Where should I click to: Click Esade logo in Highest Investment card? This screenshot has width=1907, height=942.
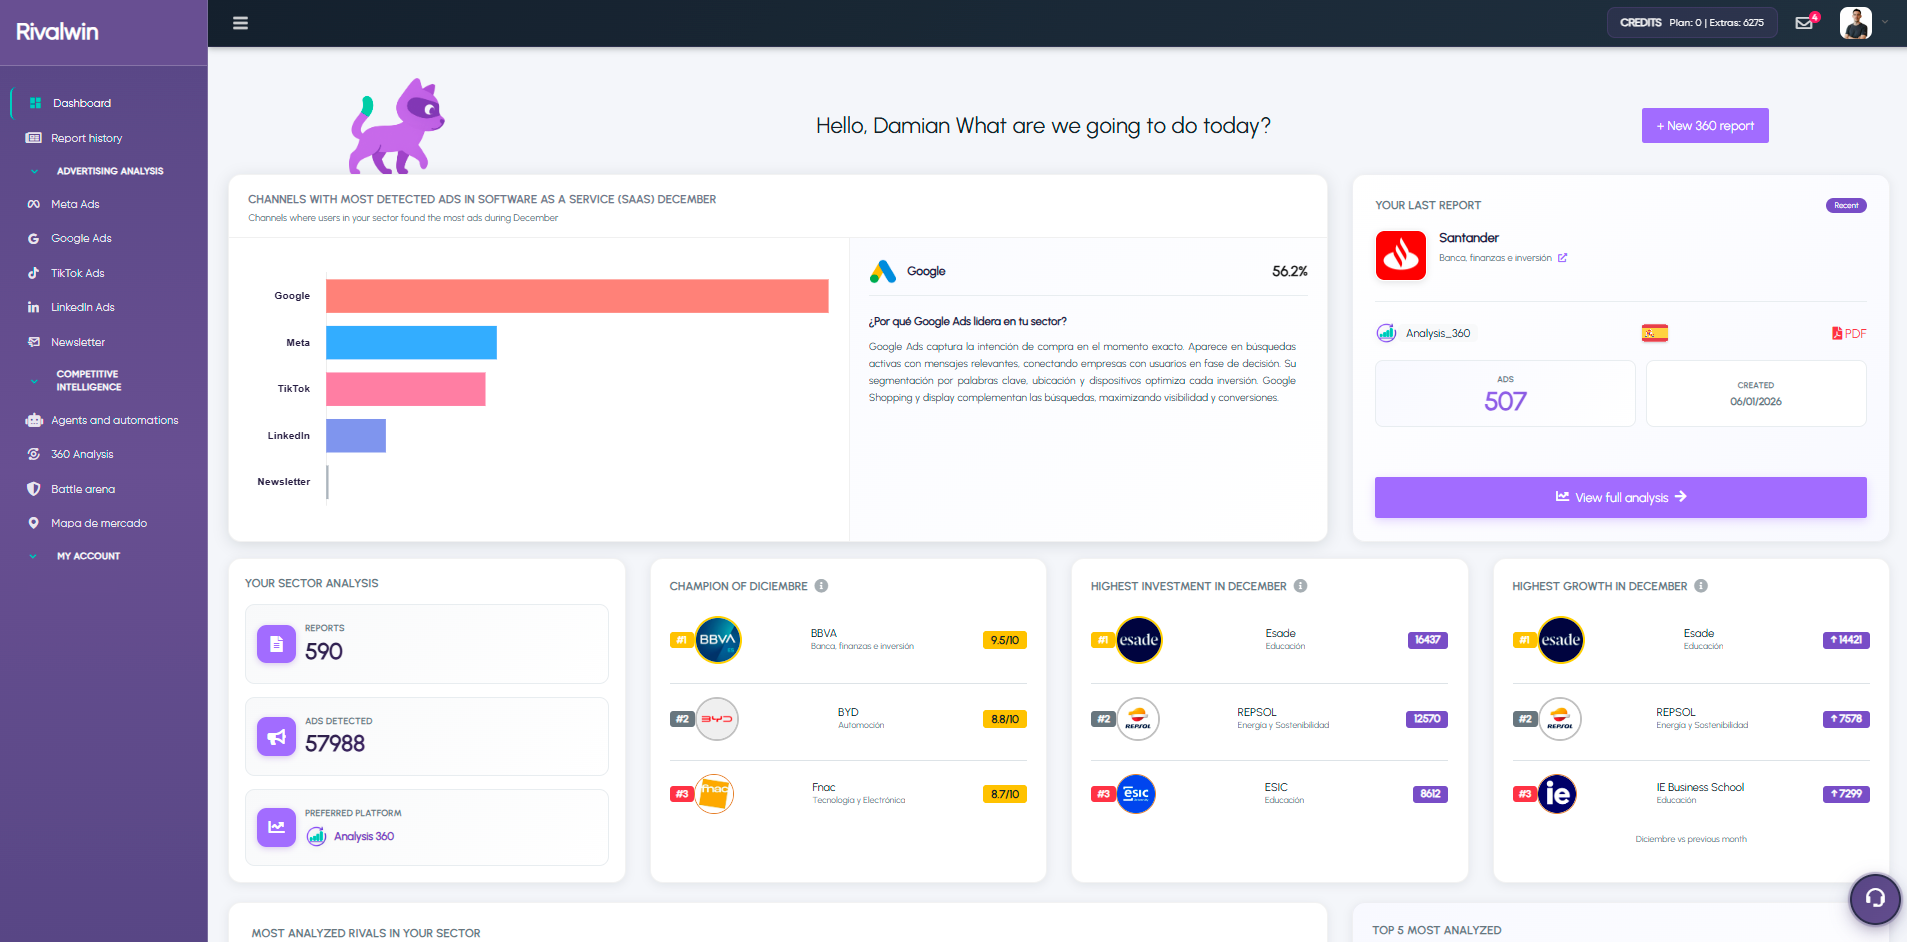(1138, 640)
